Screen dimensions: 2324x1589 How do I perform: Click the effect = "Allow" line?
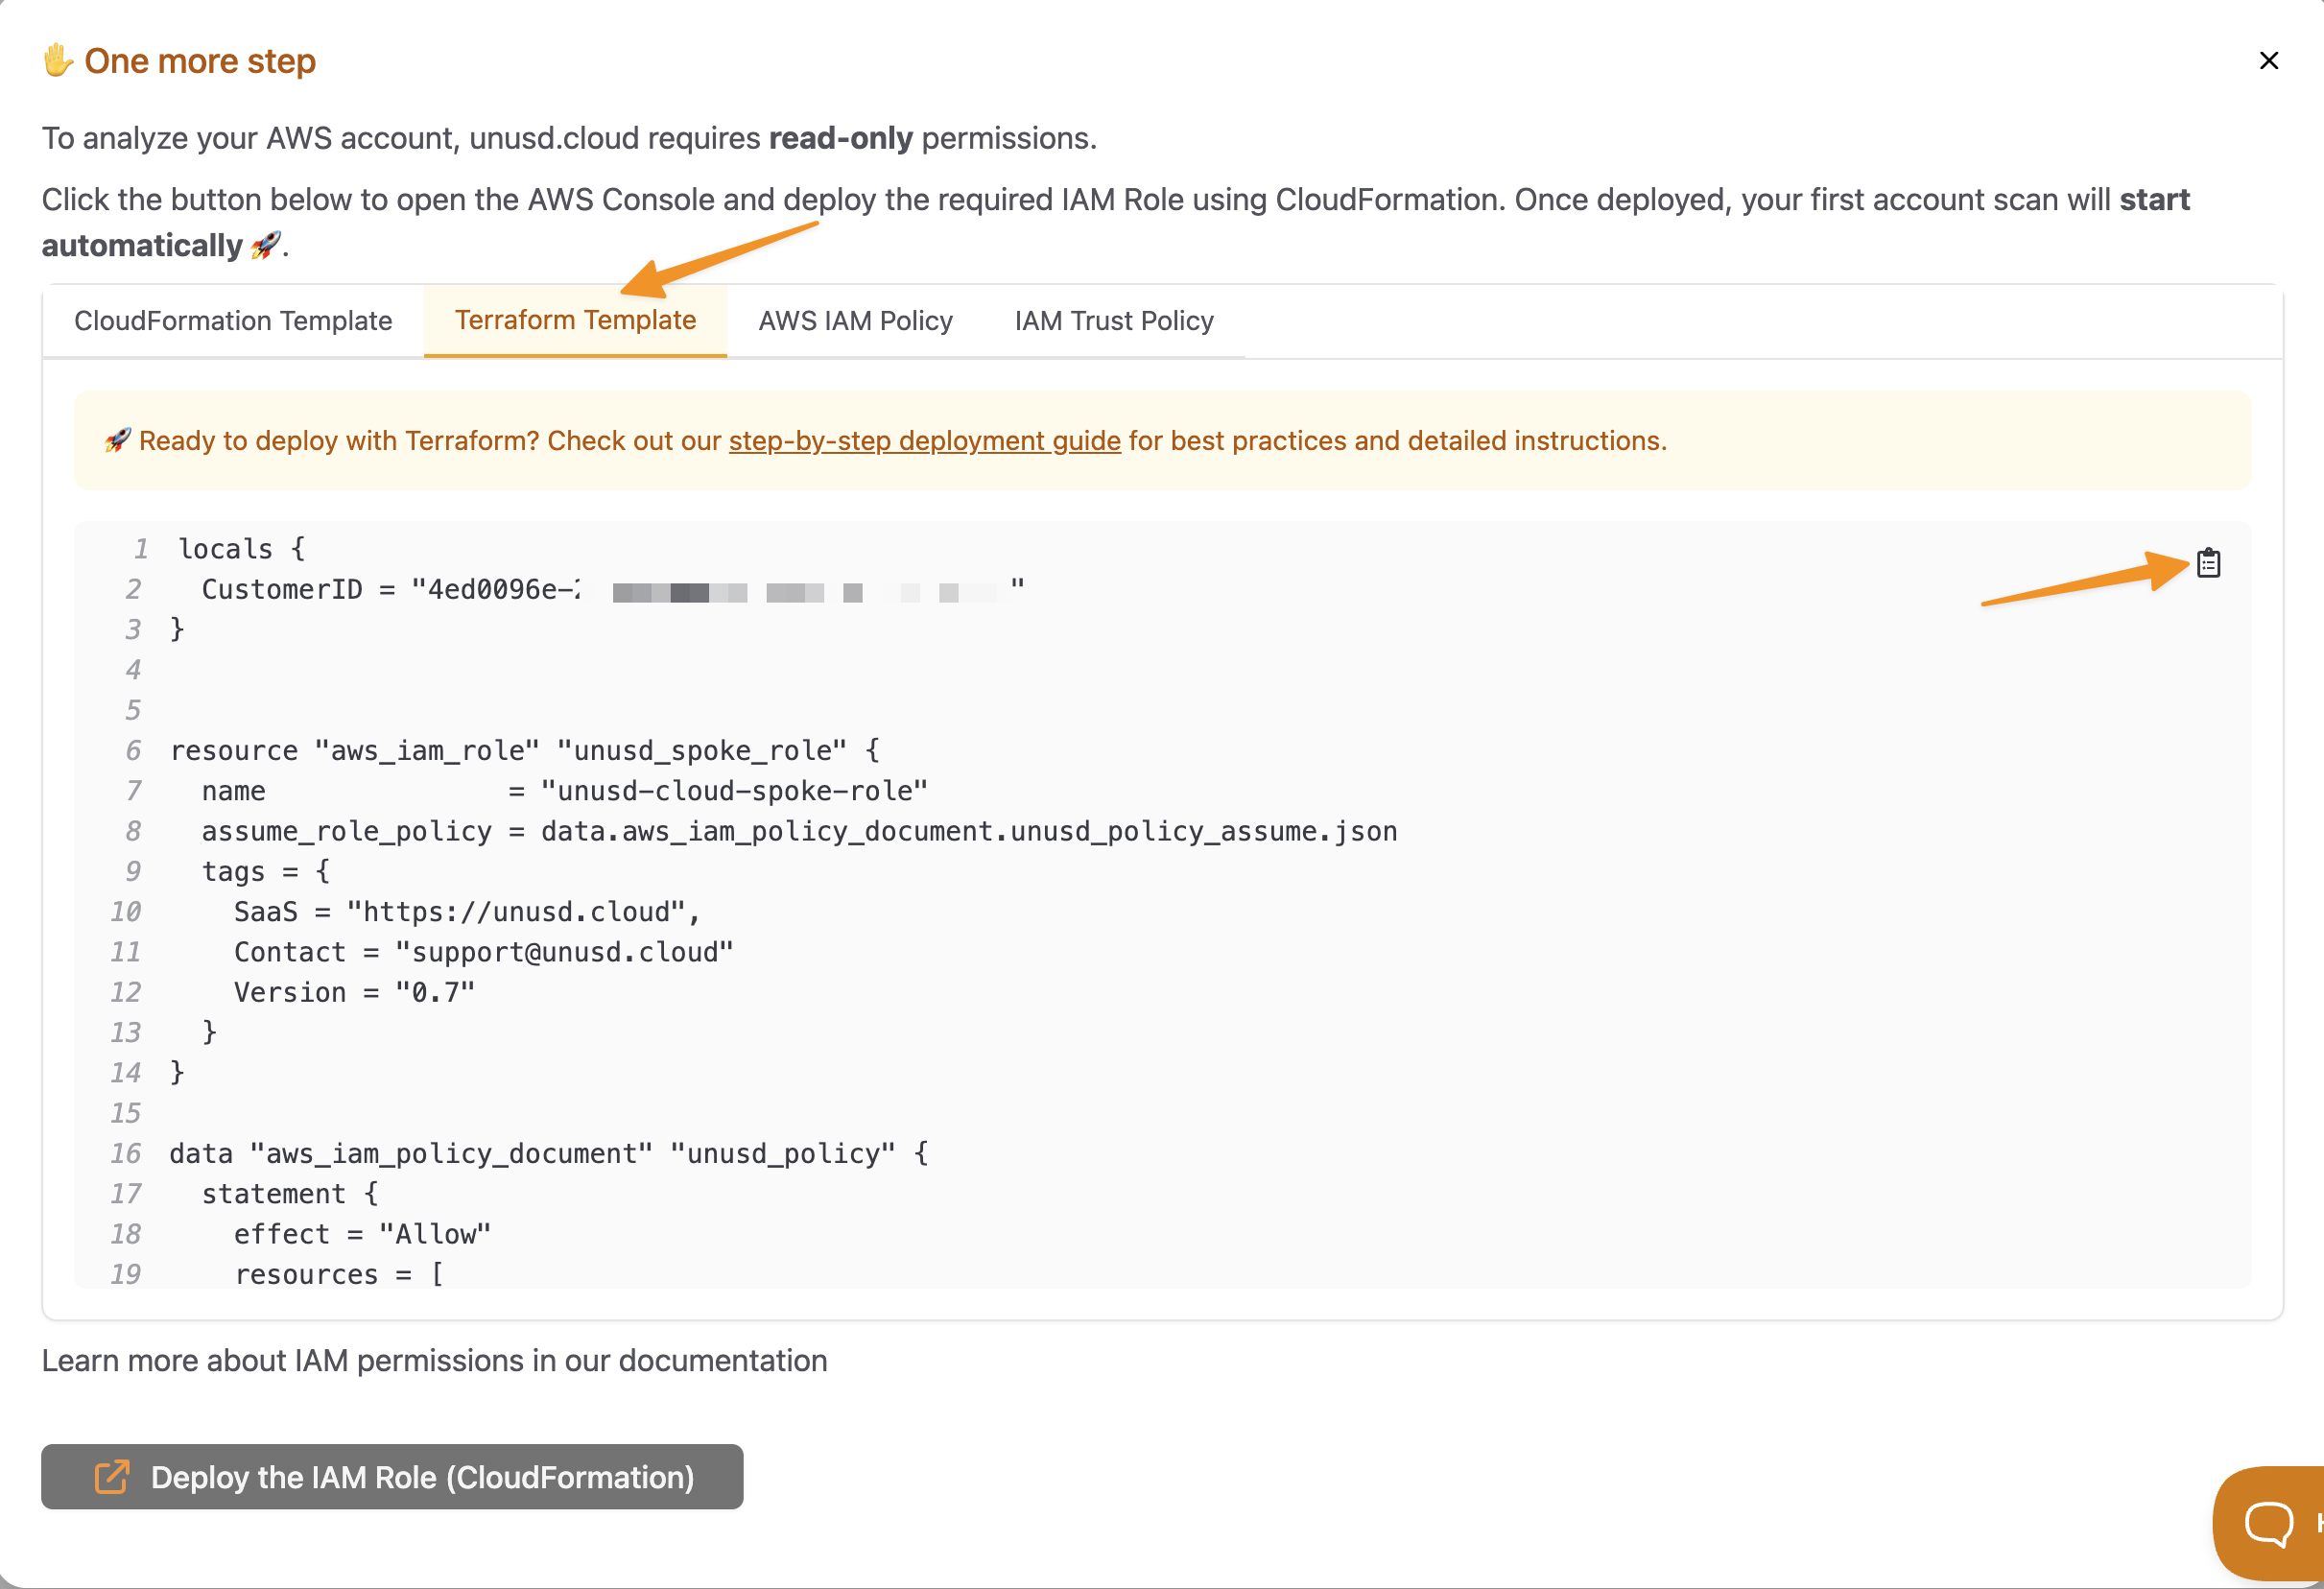362,1234
